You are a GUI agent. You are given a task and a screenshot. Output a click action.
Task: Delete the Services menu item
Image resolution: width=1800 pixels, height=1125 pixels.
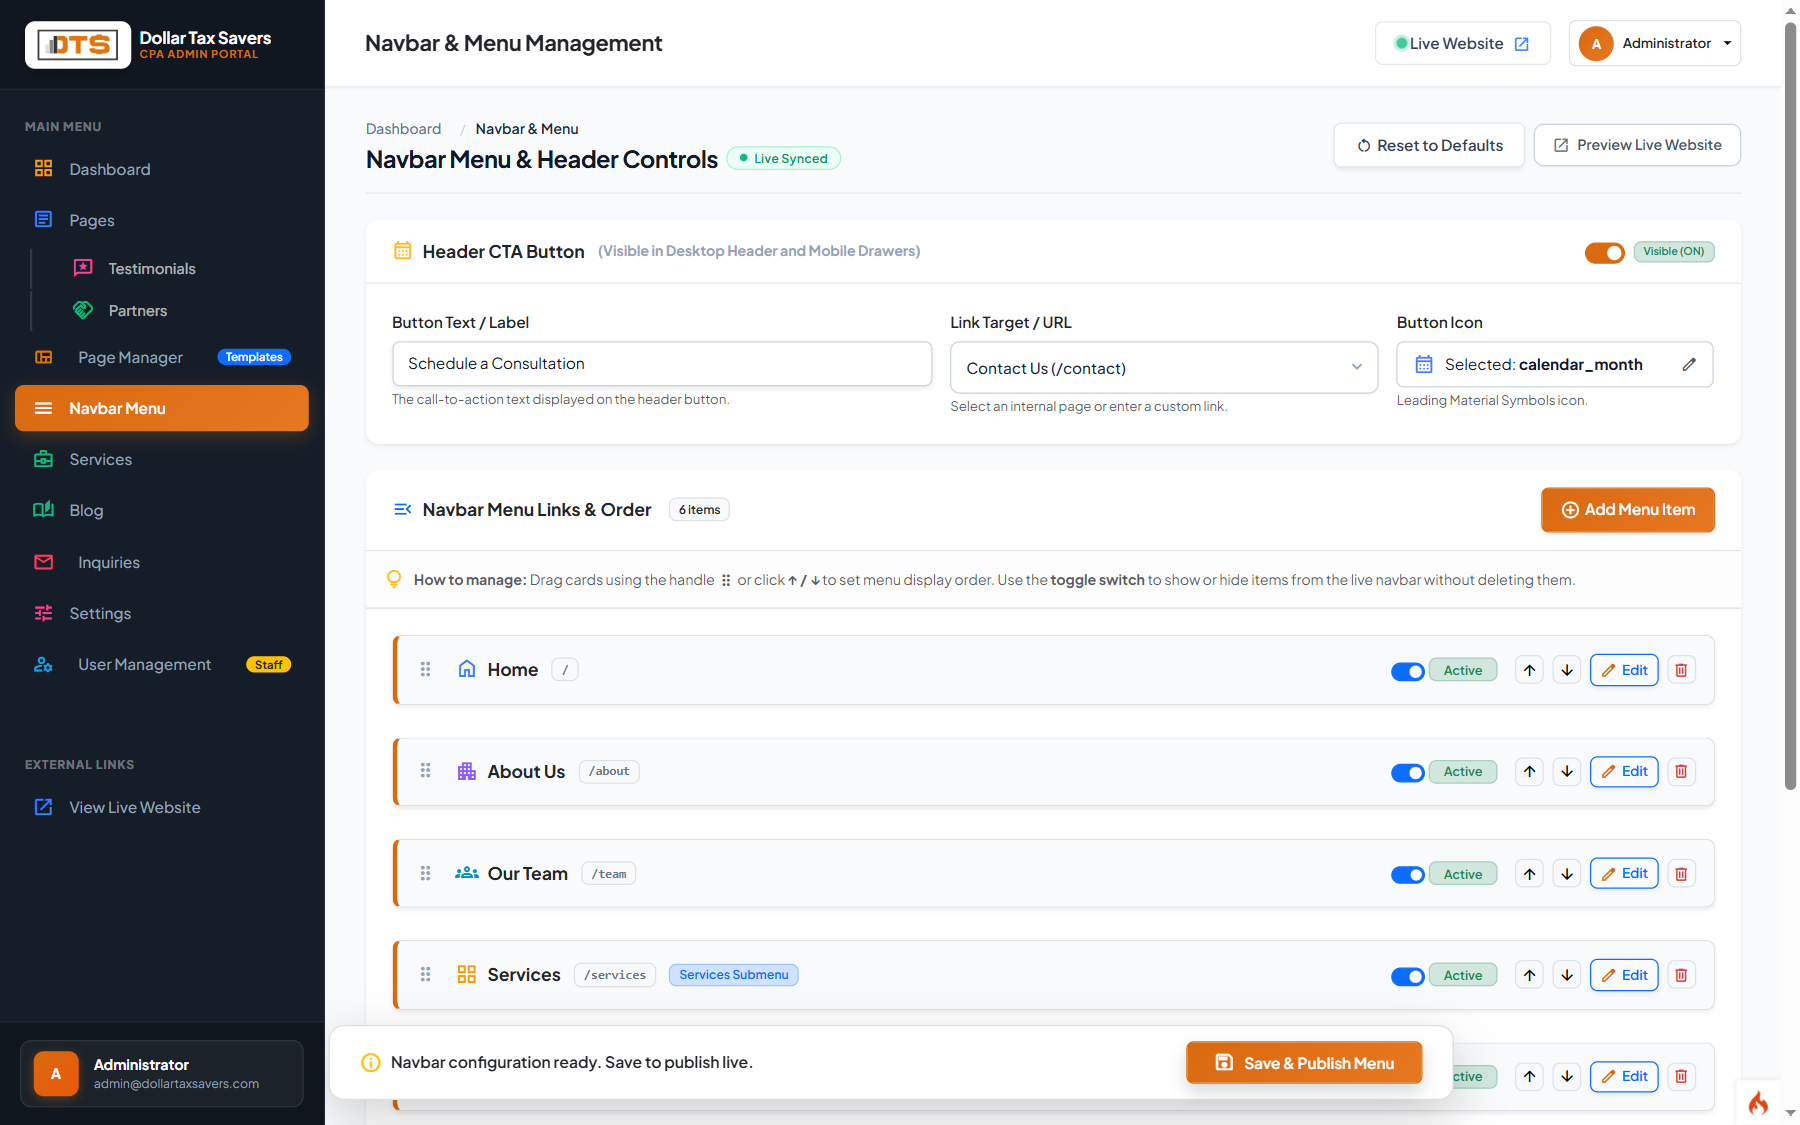[1681, 975]
